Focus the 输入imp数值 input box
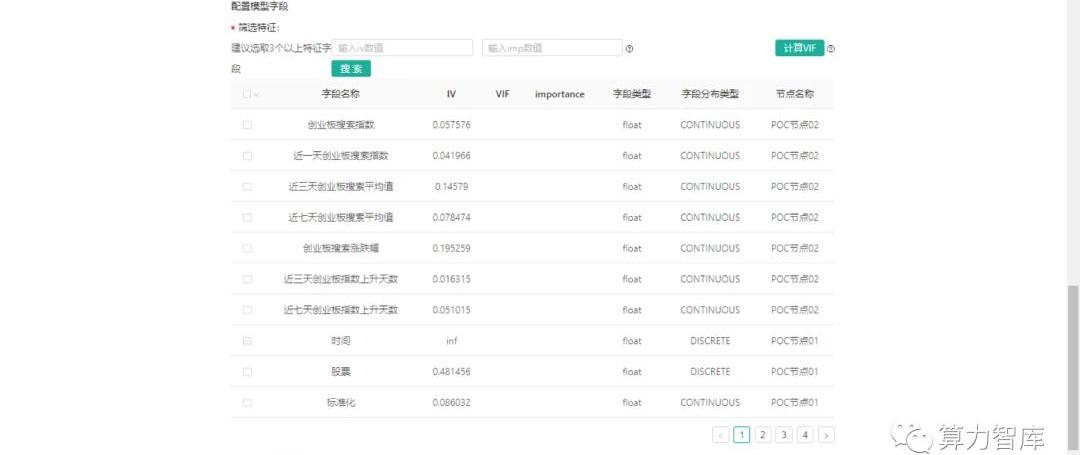 [552, 48]
